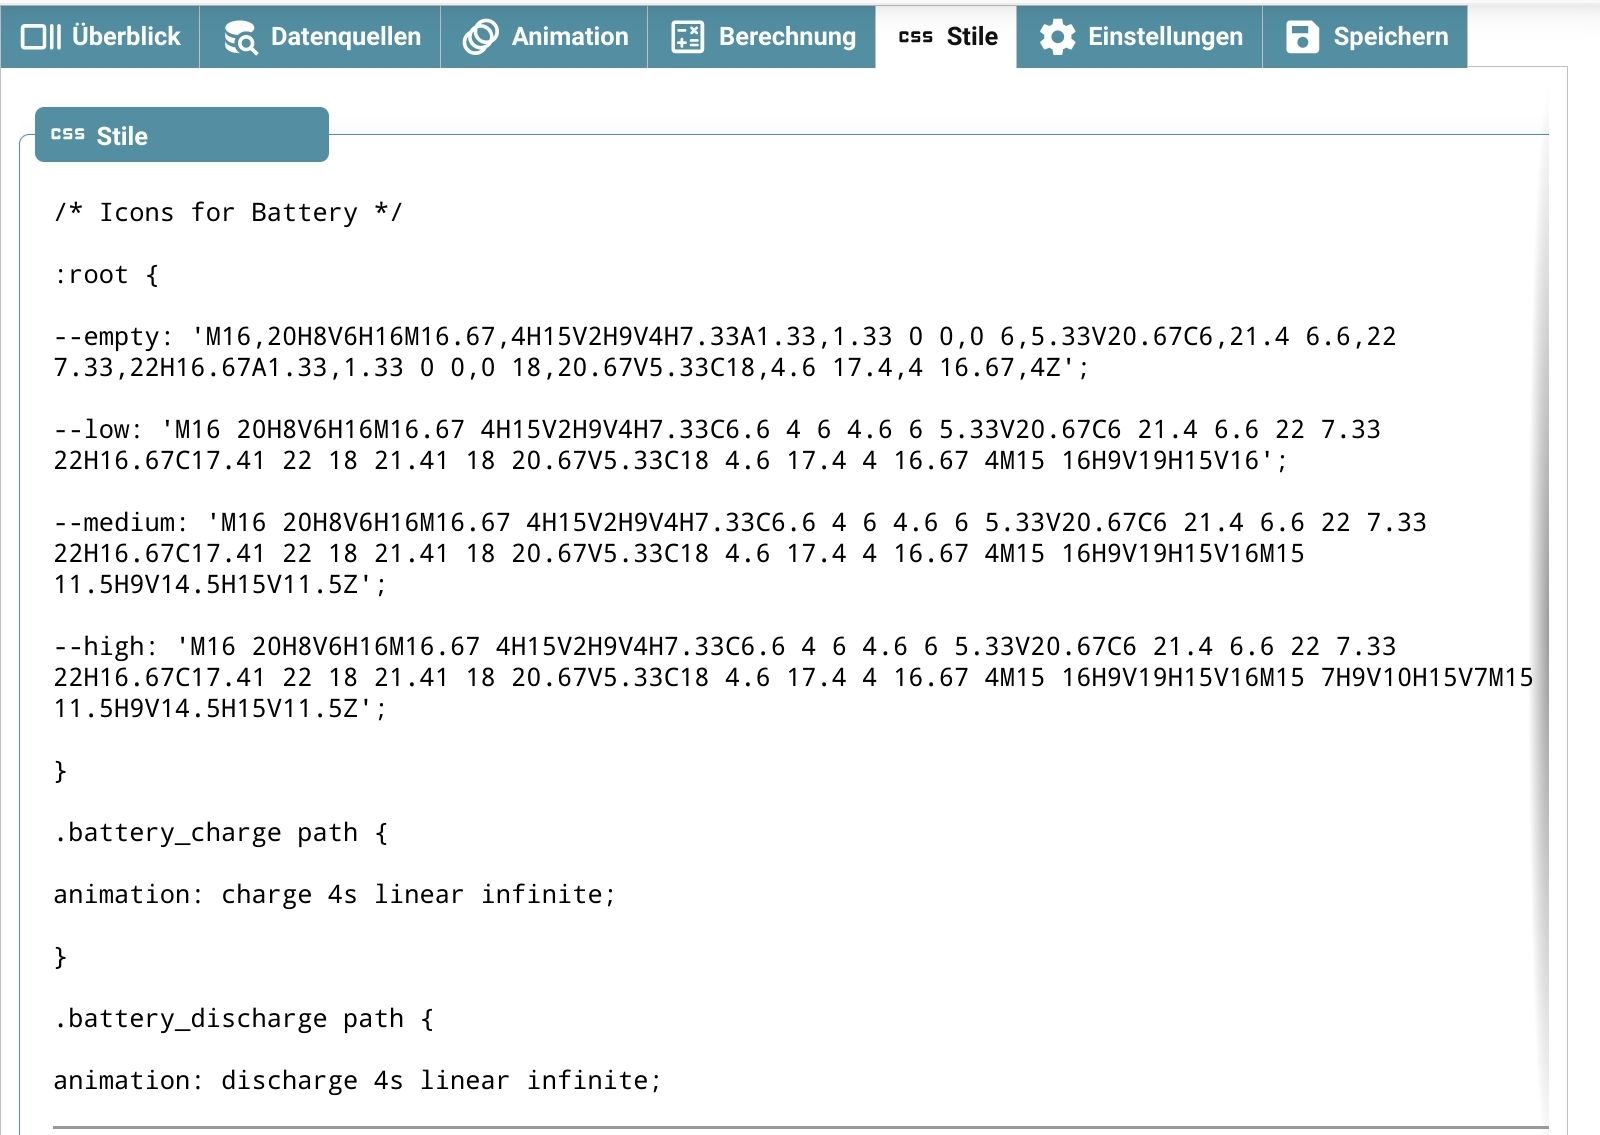Click the CSS icon in Stile tab
Viewport: 1600px width, 1135px height.
click(915, 37)
